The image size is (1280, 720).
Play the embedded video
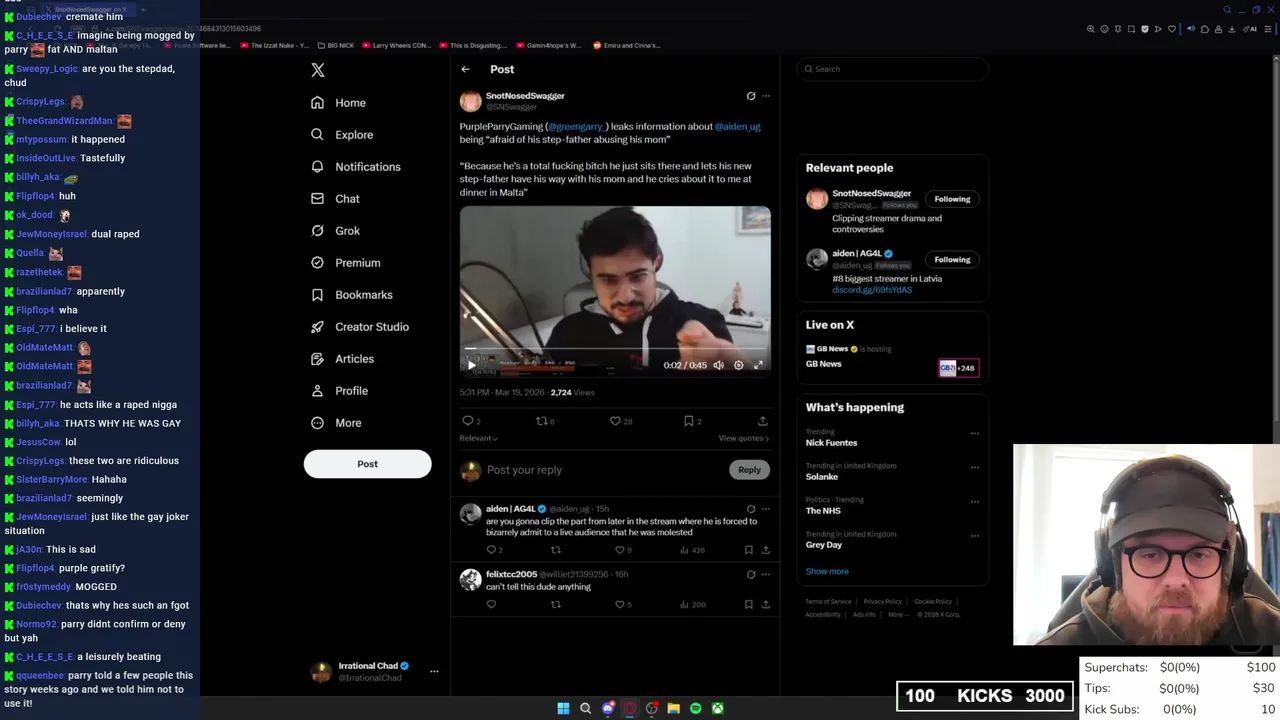tap(471, 365)
